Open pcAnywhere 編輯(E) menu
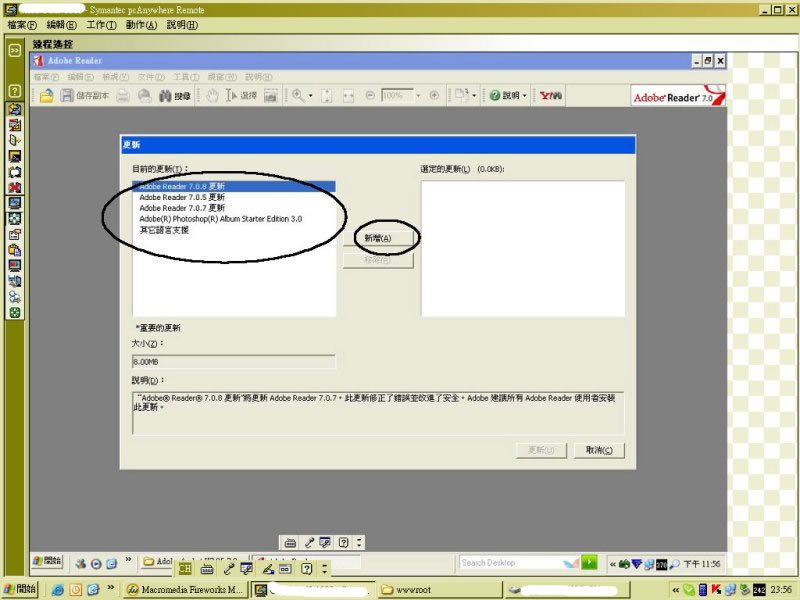800x600 pixels. pos(61,25)
